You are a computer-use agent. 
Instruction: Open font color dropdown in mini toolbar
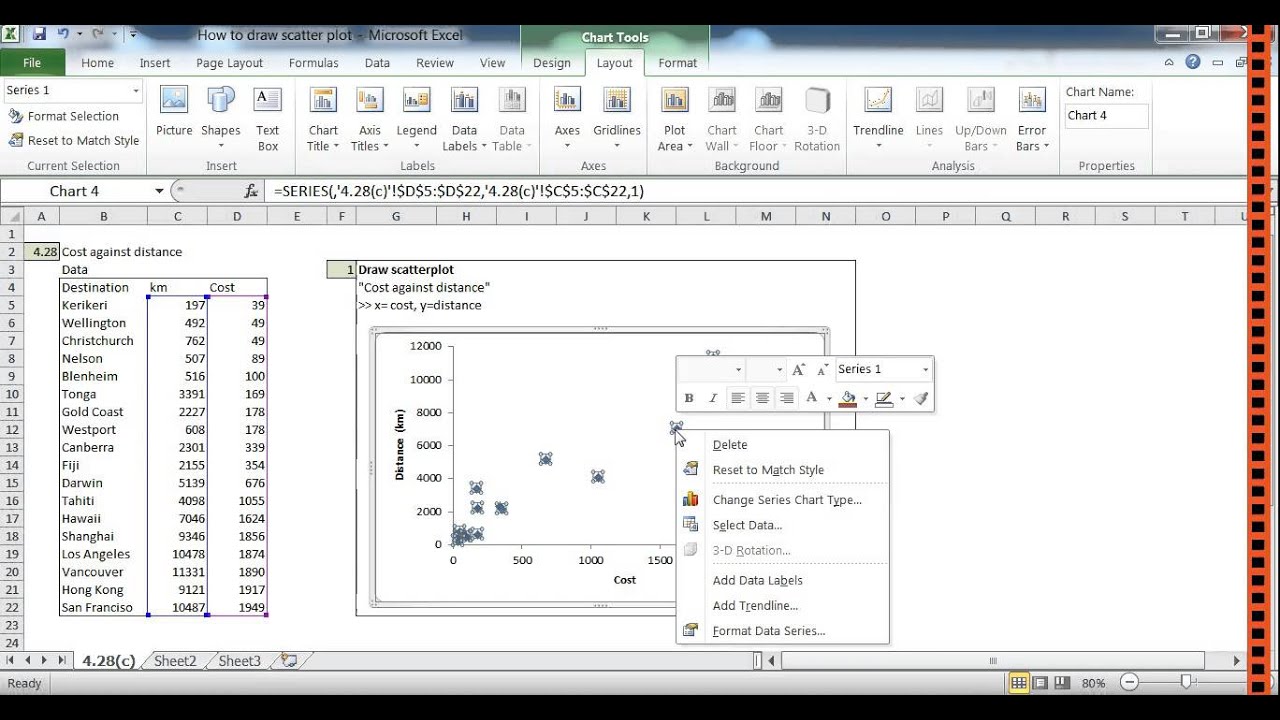(829, 399)
